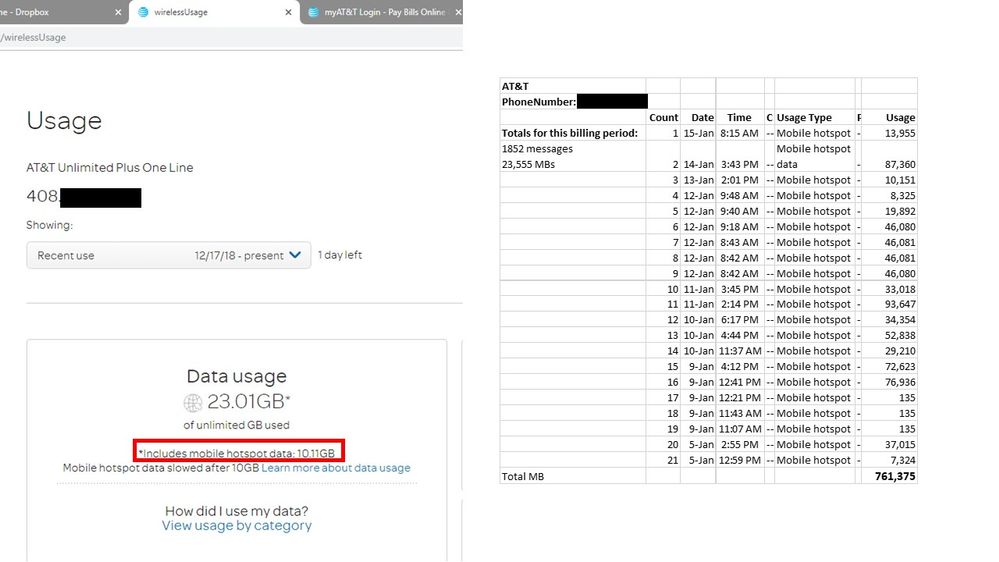Select the wirelessUsage tab
This screenshot has width=999, height=562.
[200, 13]
